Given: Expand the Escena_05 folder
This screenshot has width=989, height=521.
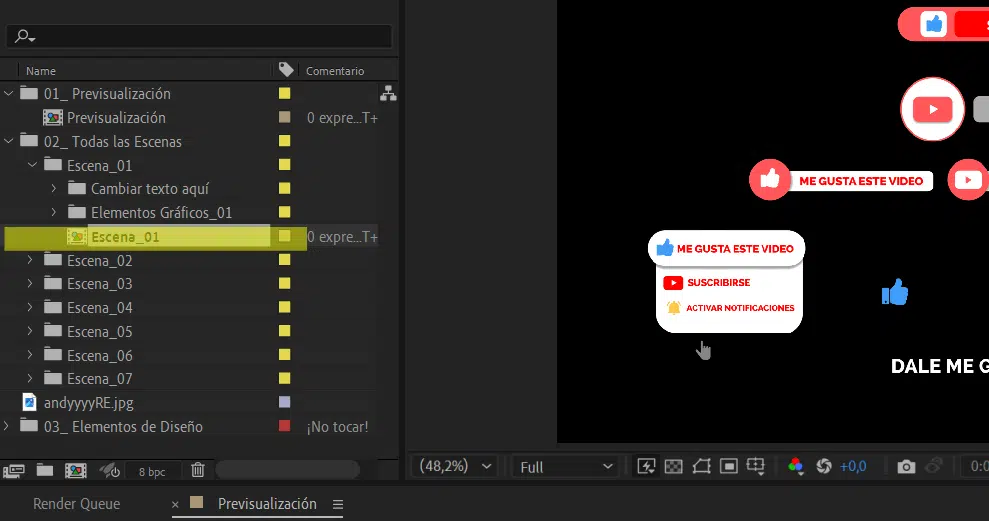Looking at the screenshot, I should click(x=30, y=331).
